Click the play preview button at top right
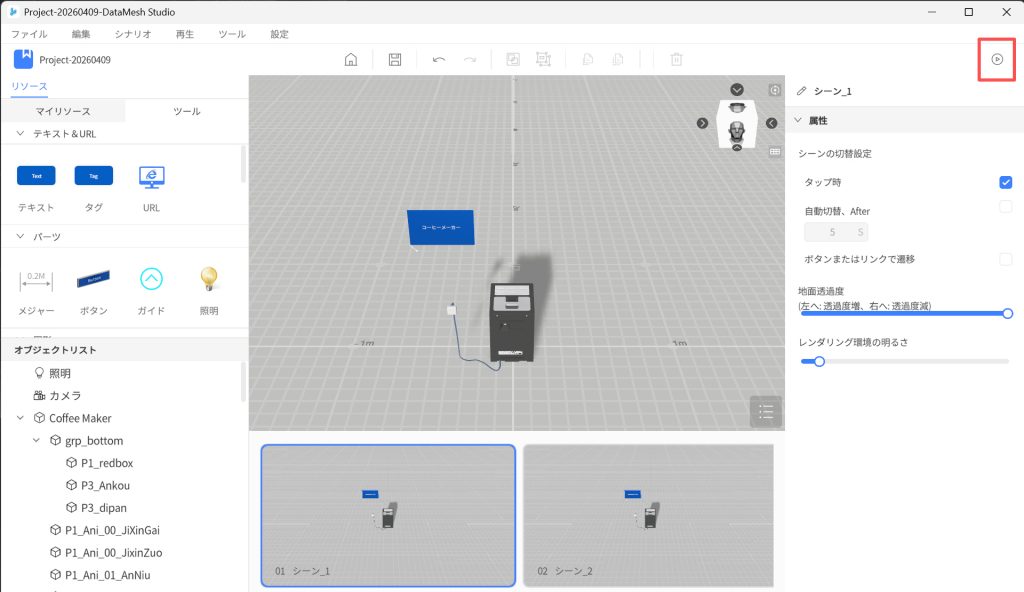This screenshot has height=592, width=1024. coord(996,60)
